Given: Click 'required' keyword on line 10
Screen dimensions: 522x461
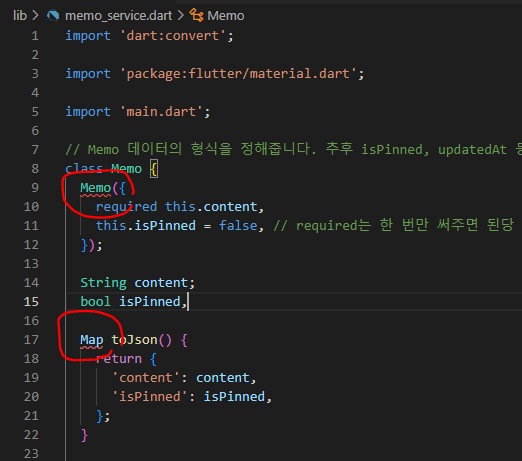Looking at the screenshot, I should click(126, 207).
